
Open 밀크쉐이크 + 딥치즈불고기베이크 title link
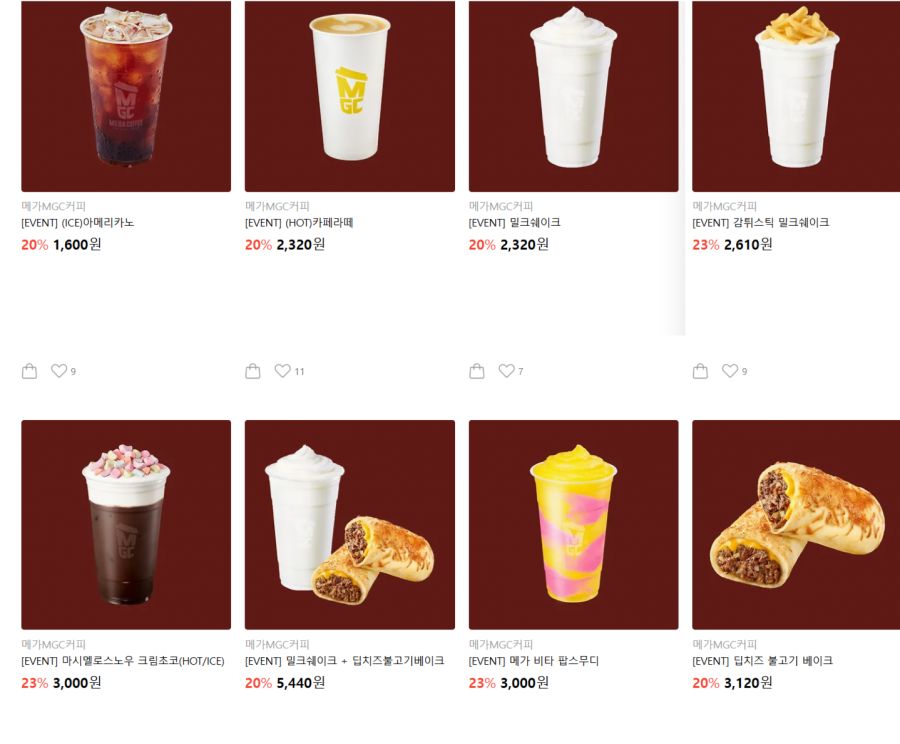(x=344, y=661)
